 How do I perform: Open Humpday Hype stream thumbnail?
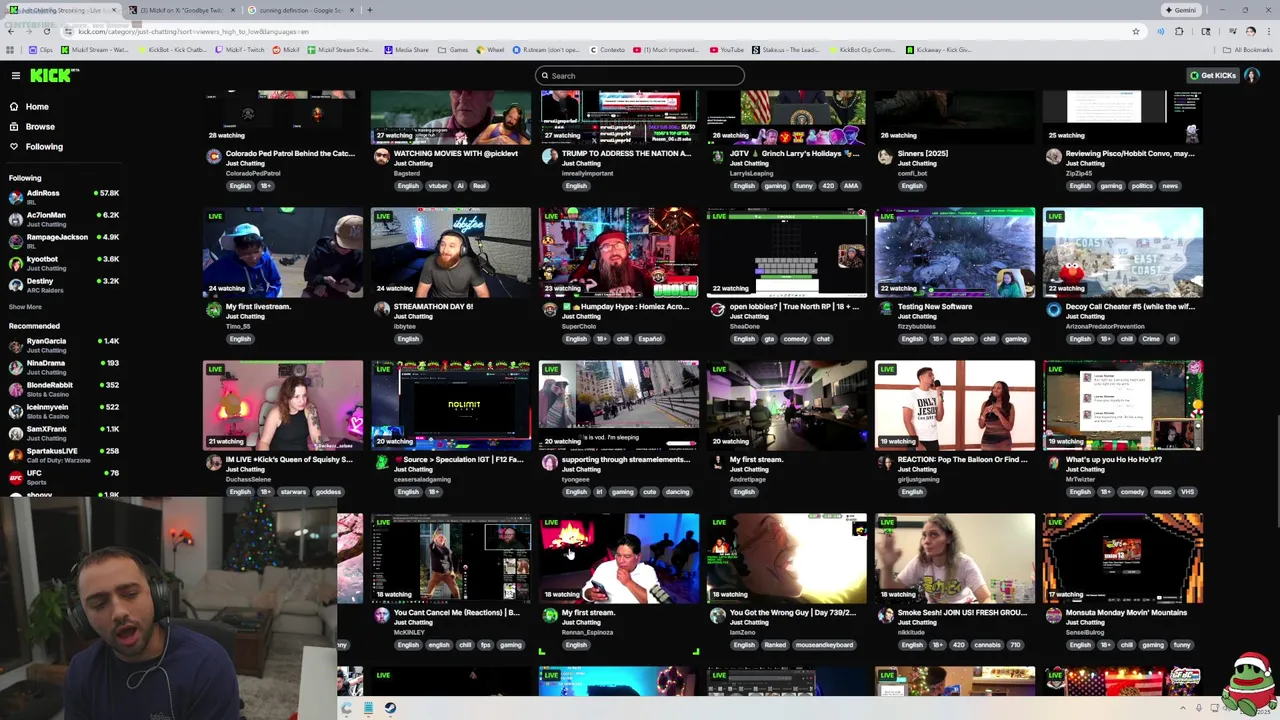(619, 252)
